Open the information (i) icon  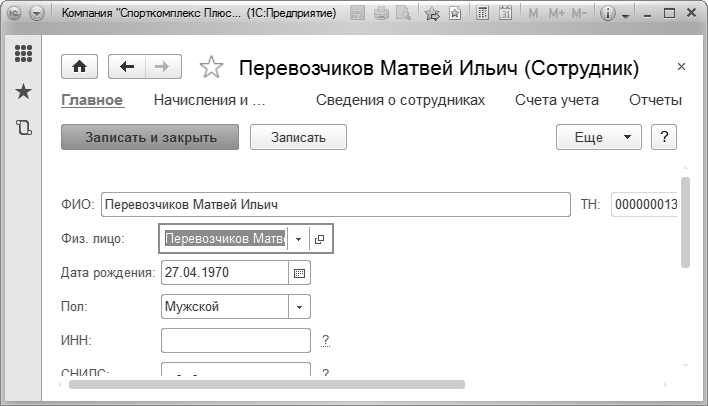(x=608, y=14)
